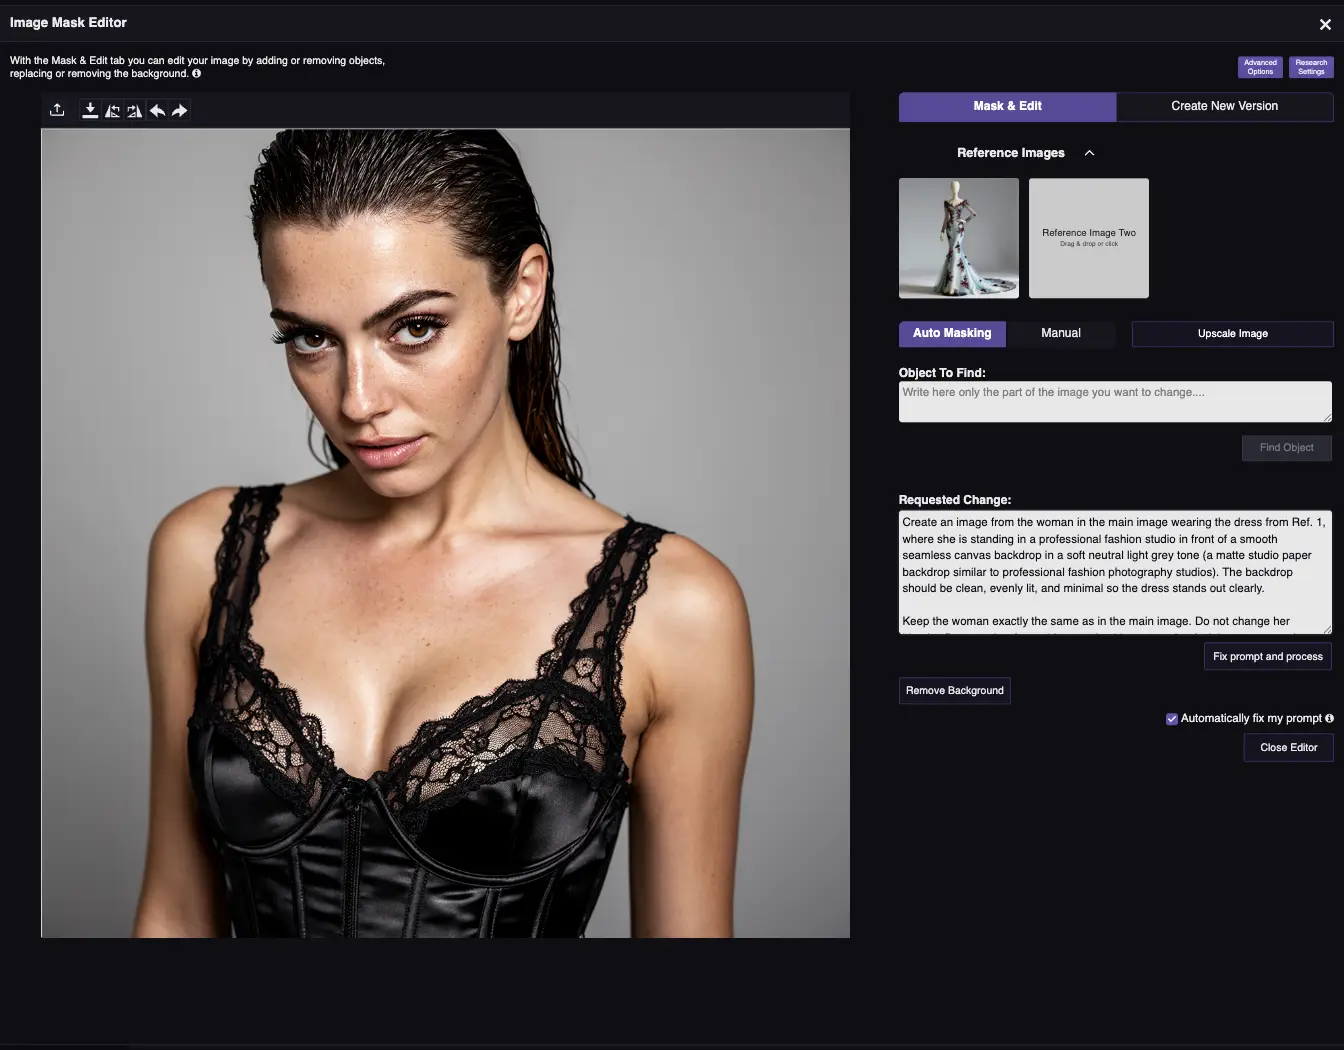Click the info icon beside the description text
1344x1050 pixels.
[196, 74]
